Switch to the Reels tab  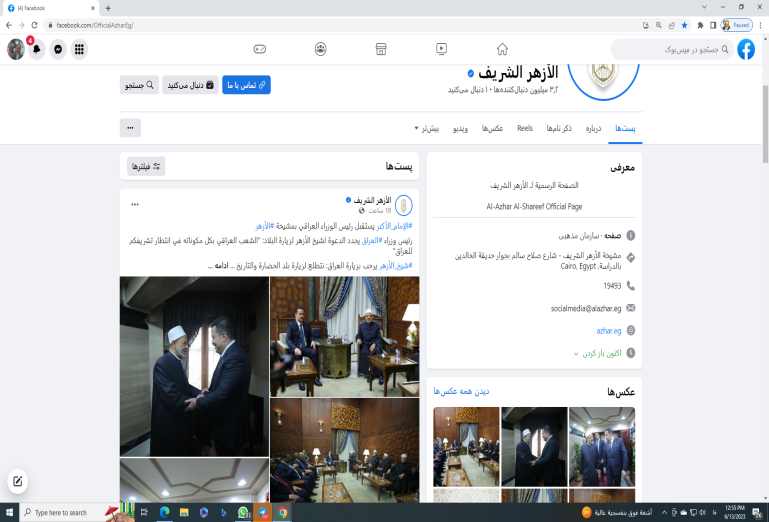(525, 129)
